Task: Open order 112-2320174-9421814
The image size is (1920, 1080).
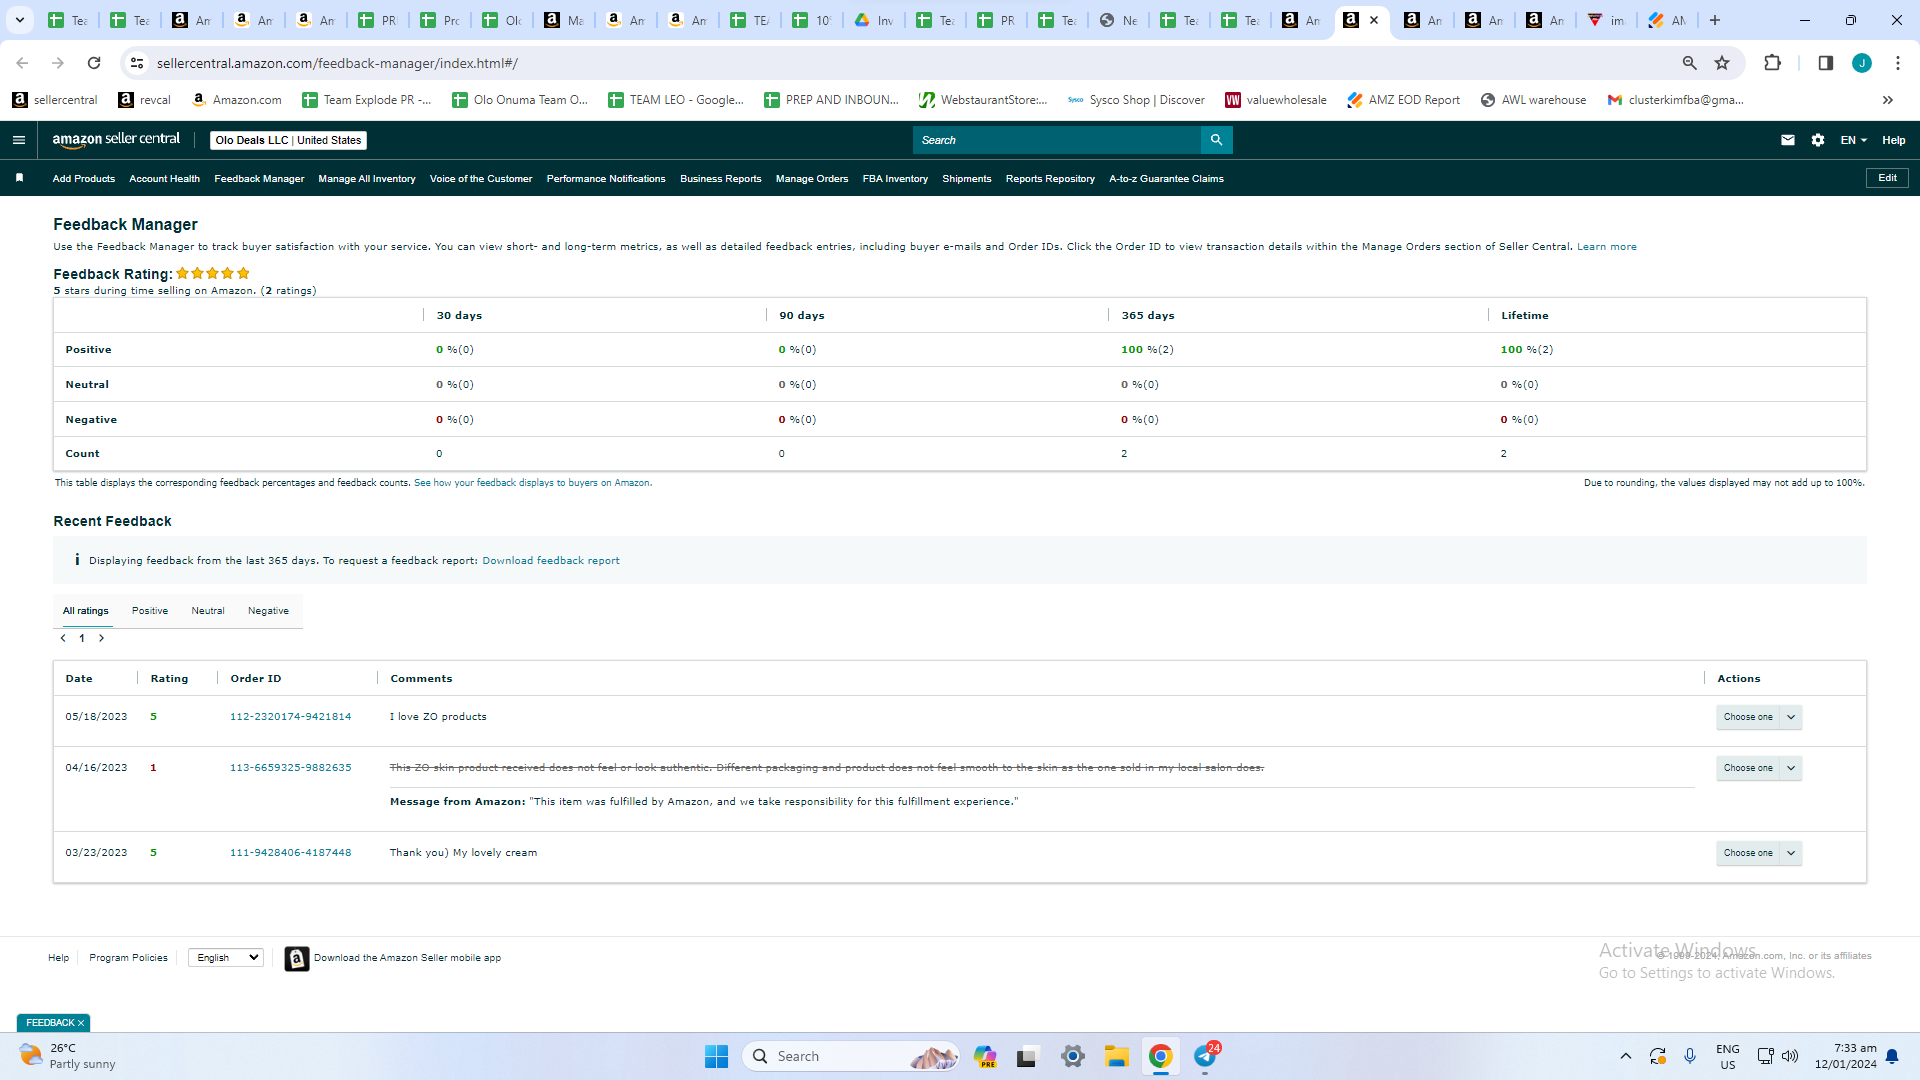Action: tap(291, 717)
